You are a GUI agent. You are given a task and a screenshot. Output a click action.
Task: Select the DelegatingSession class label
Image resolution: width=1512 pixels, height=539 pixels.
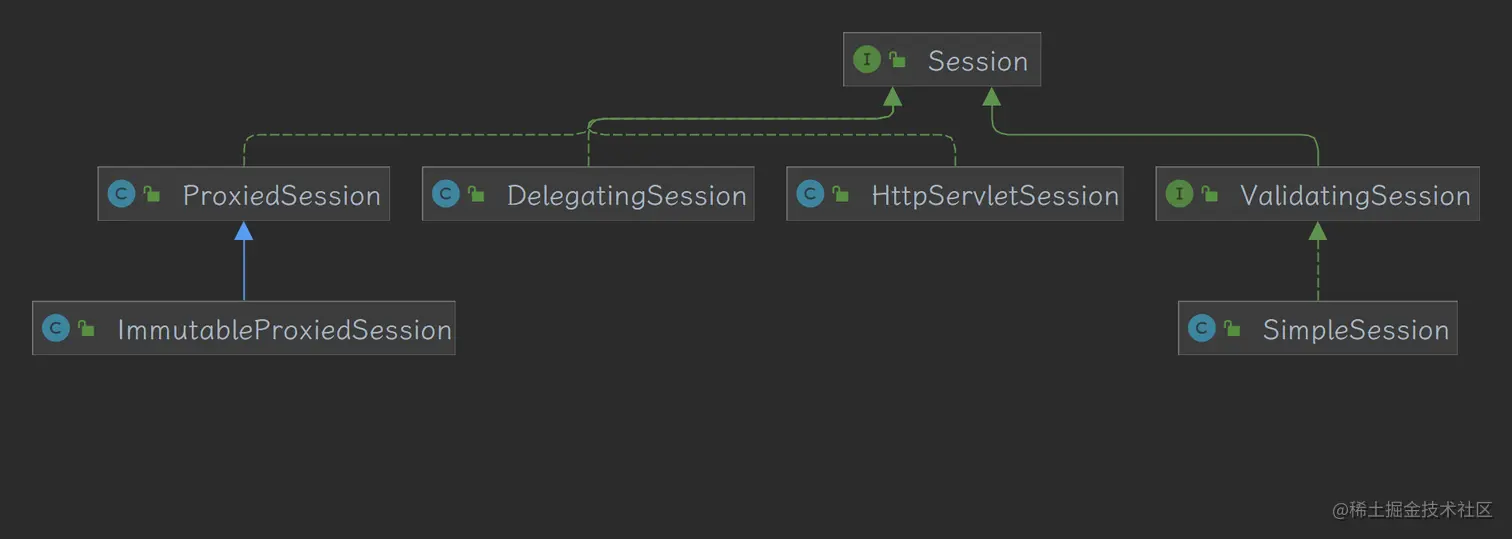(627, 195)
